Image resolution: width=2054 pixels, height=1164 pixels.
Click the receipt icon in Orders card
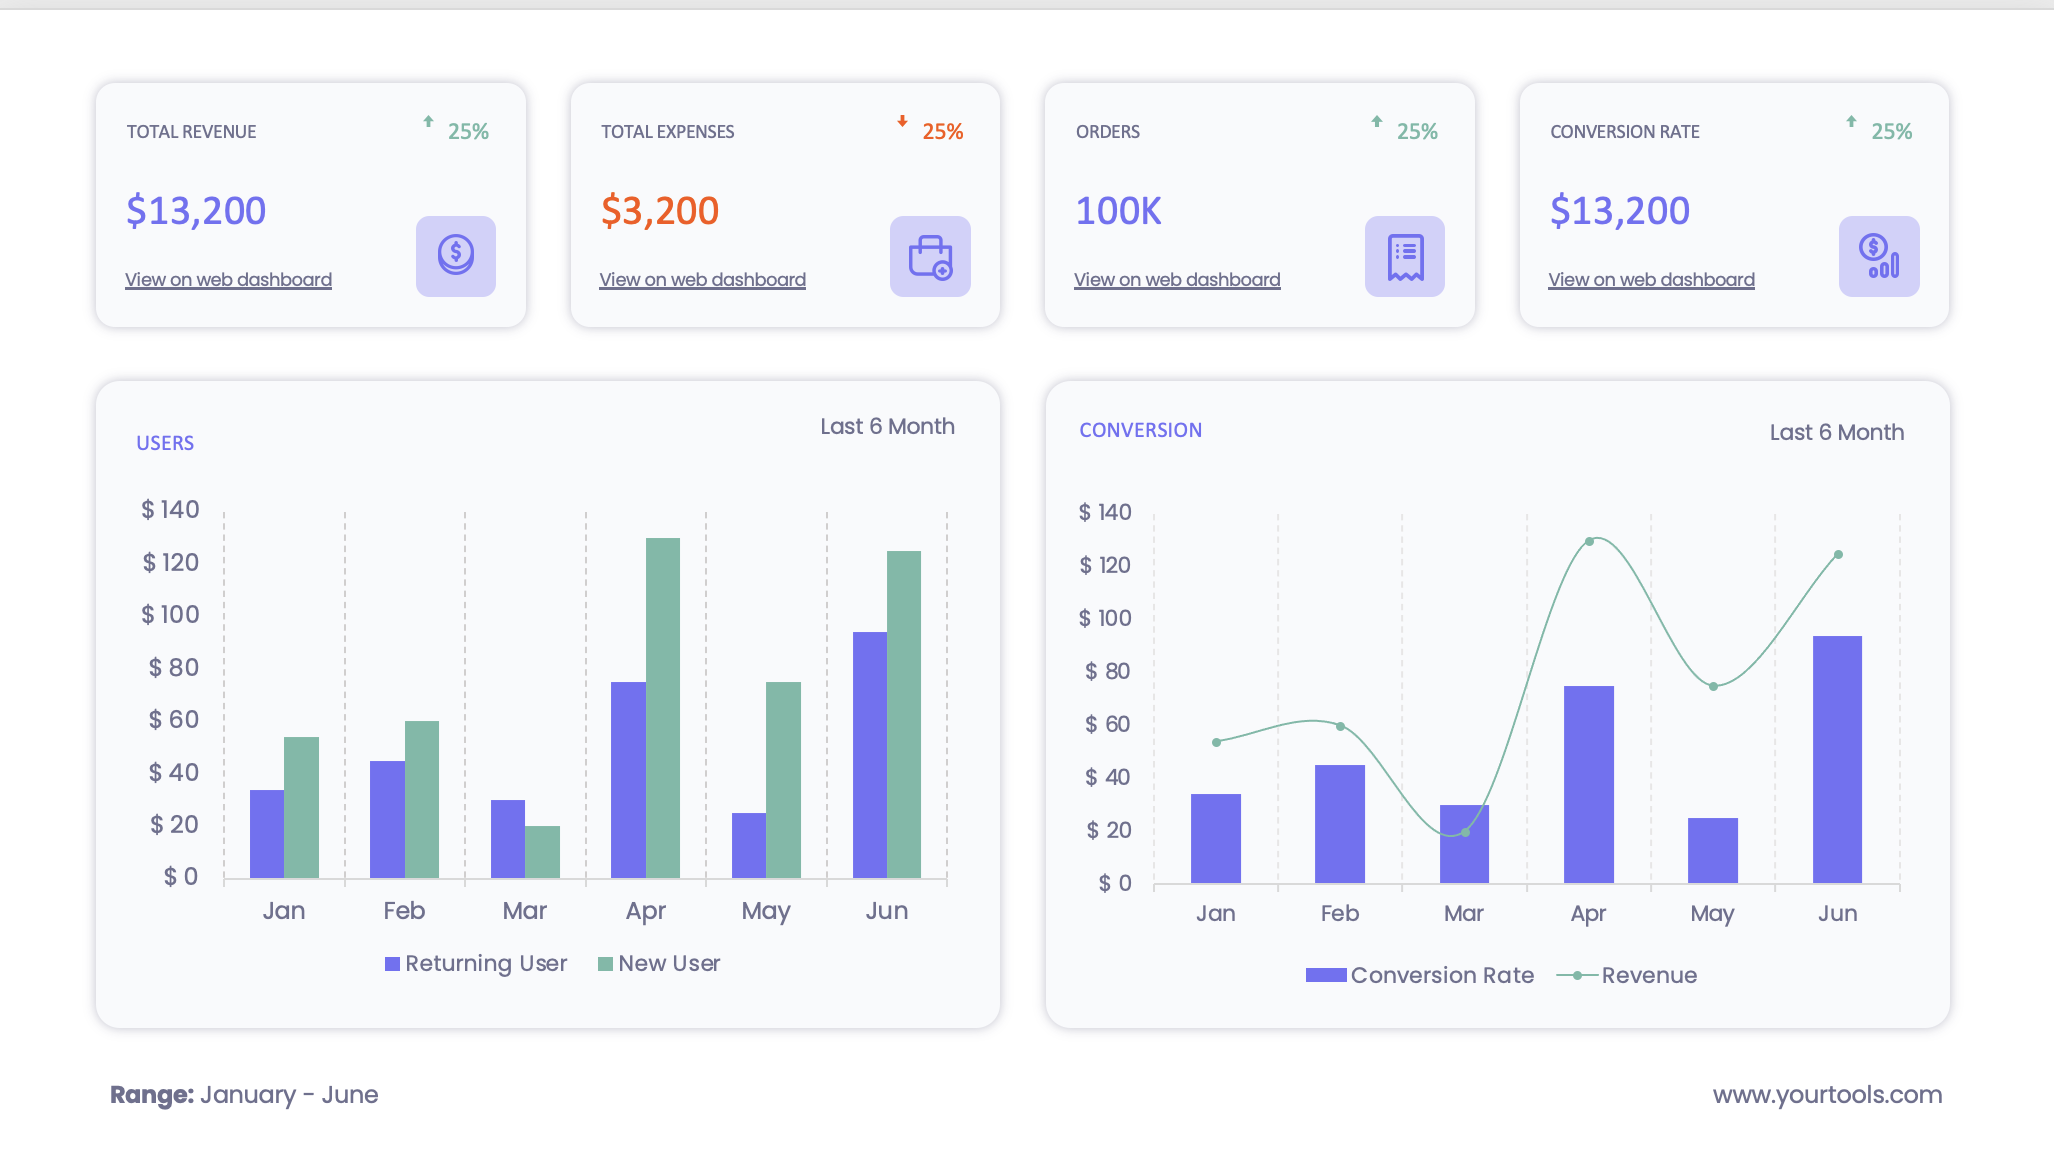point(1405,256)
